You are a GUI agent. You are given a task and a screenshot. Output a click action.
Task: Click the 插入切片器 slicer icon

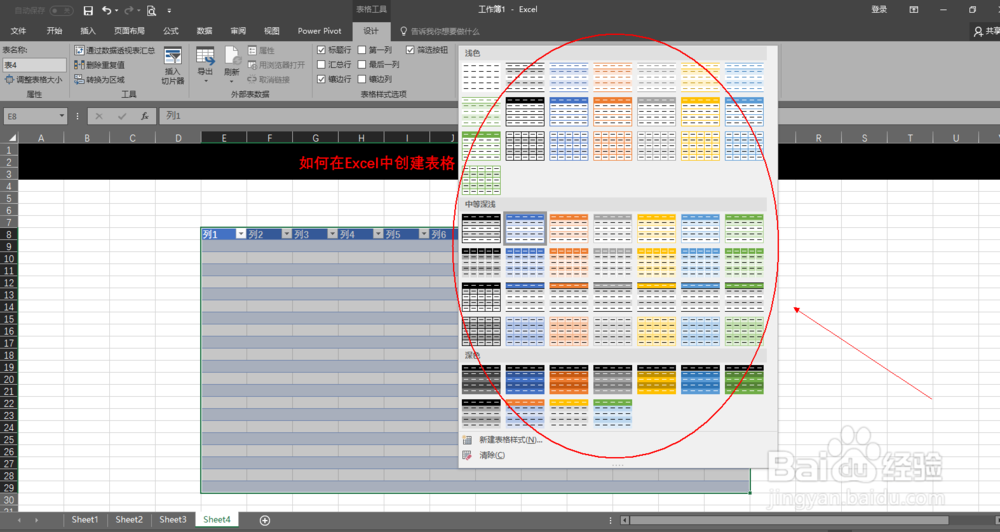[x=173, y=55]
